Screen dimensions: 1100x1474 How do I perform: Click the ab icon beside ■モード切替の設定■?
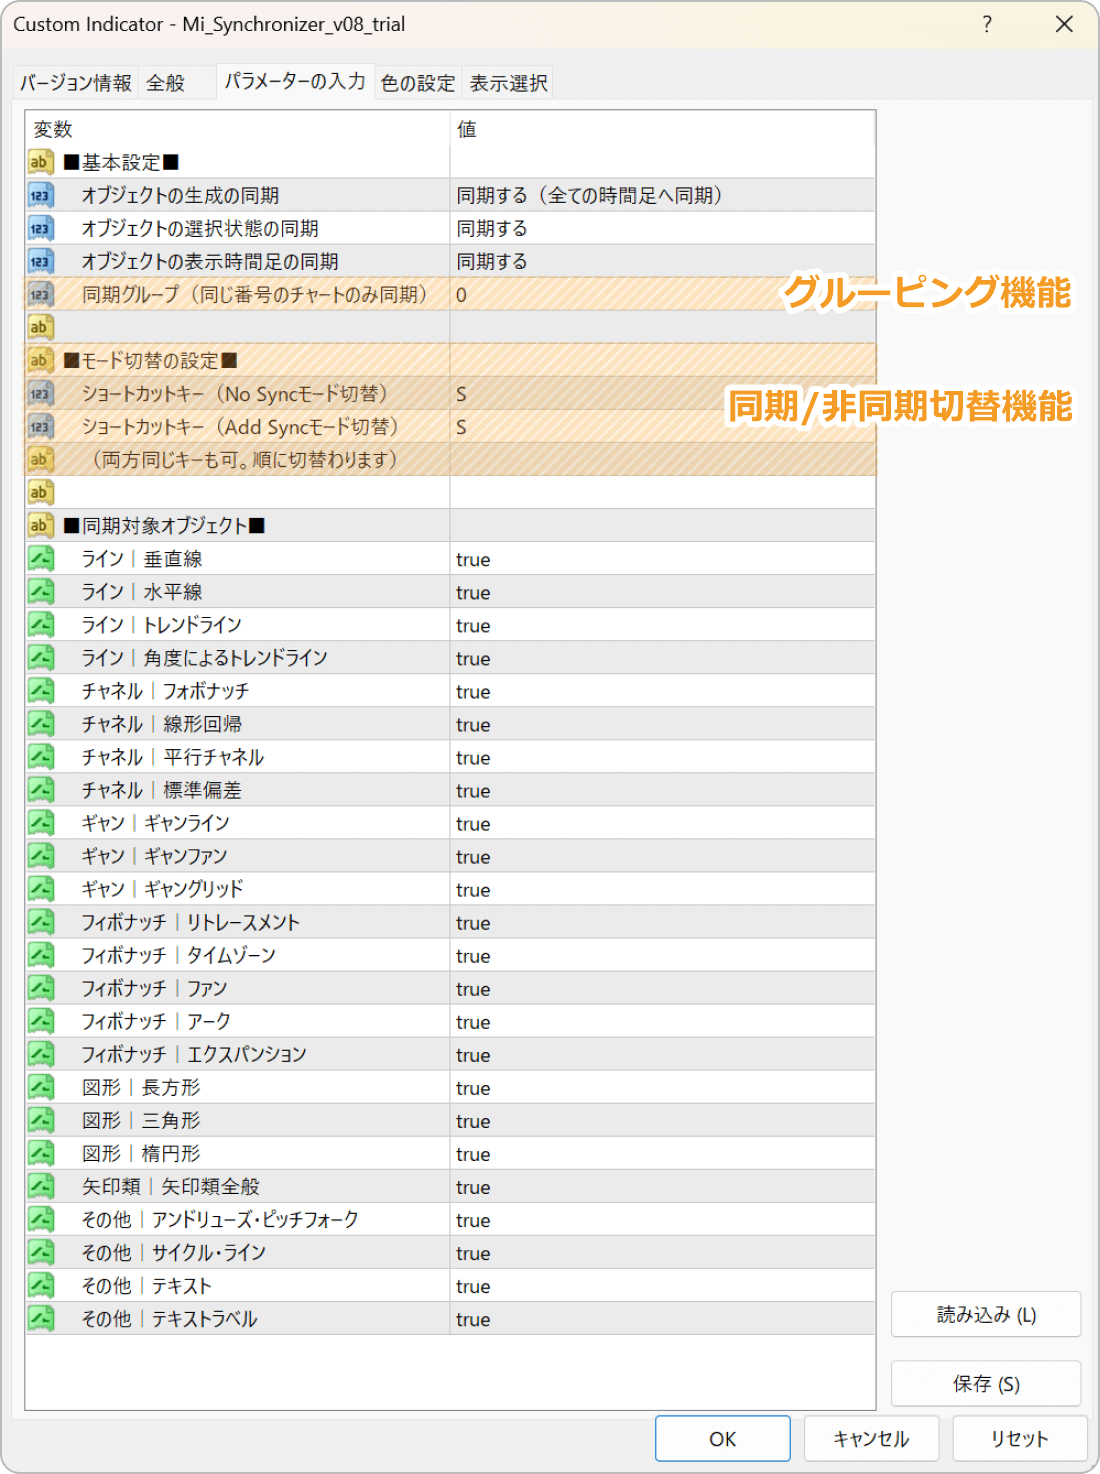click(x=40, y=360)
